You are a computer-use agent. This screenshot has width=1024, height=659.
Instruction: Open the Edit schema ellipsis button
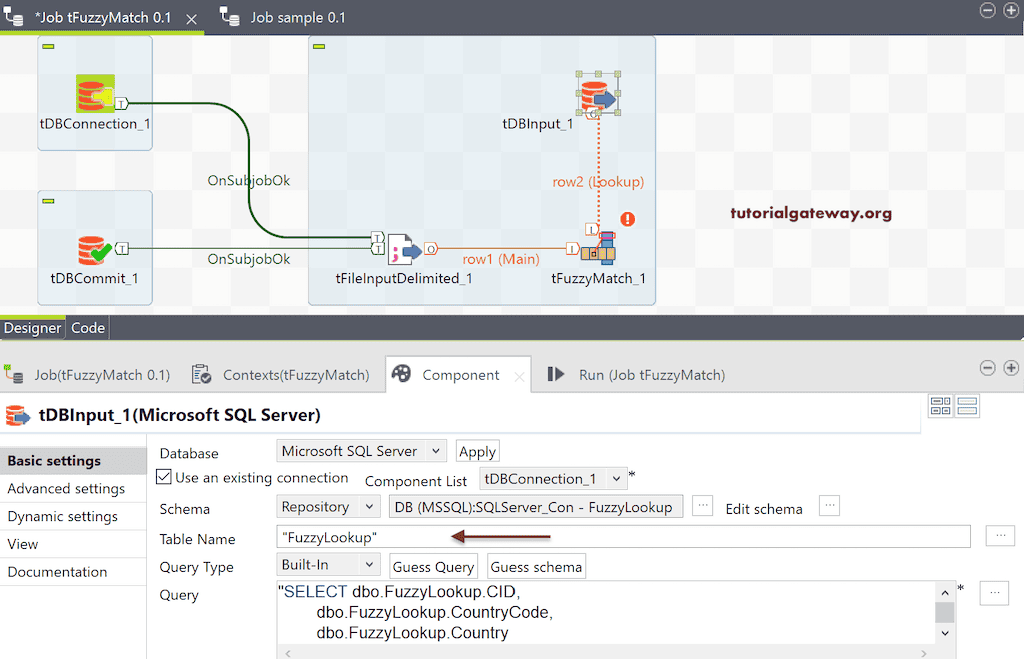[x=830, y=507]
